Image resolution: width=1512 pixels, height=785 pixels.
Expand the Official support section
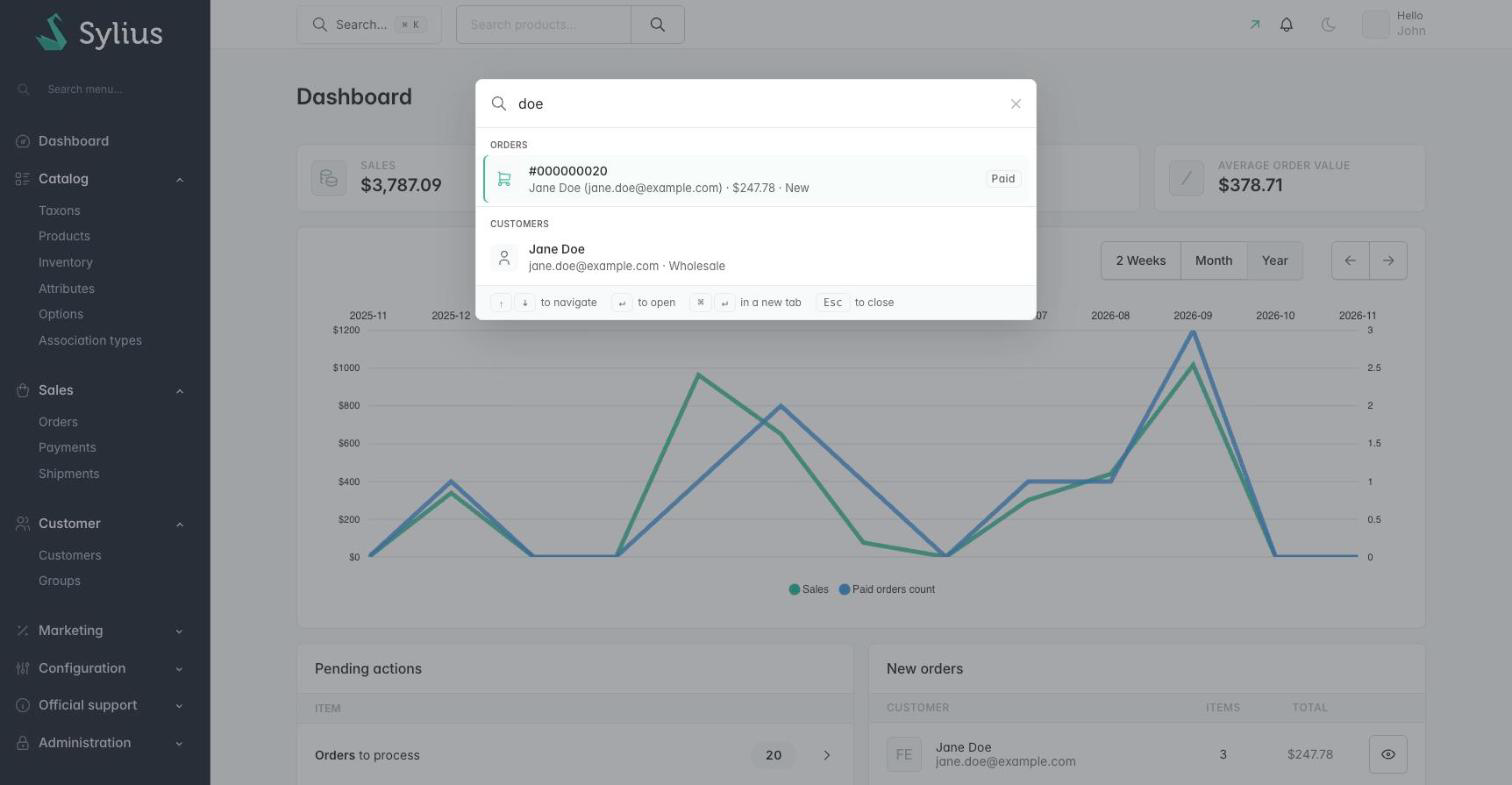(100, 705)
